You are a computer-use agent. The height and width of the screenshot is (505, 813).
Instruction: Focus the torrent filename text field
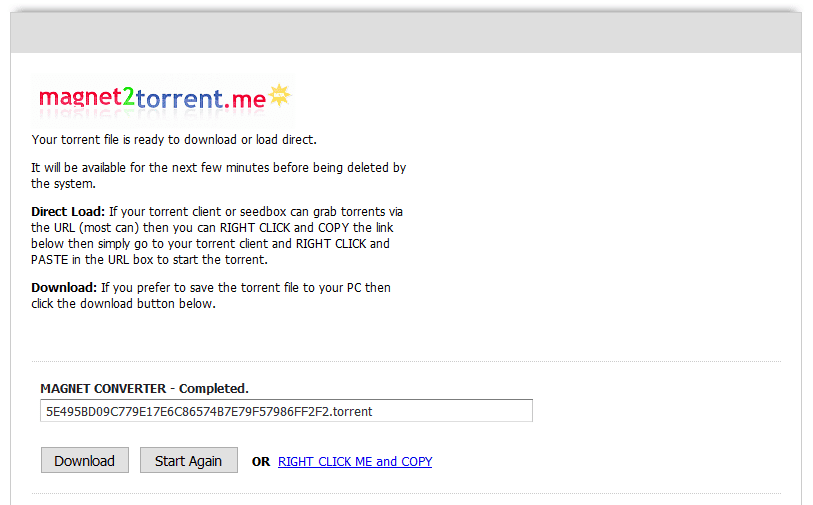click(x=286, y=411)
